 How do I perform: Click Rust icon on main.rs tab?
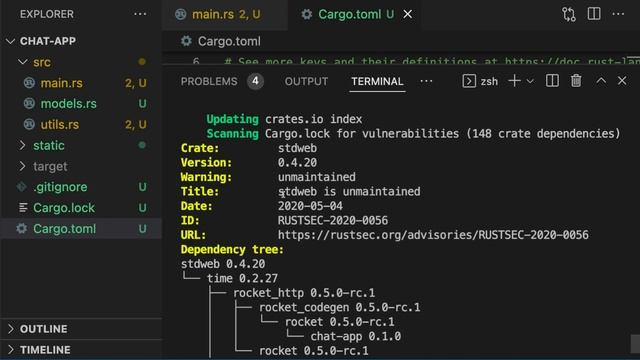pyautogui.click(x=180, y=14)
